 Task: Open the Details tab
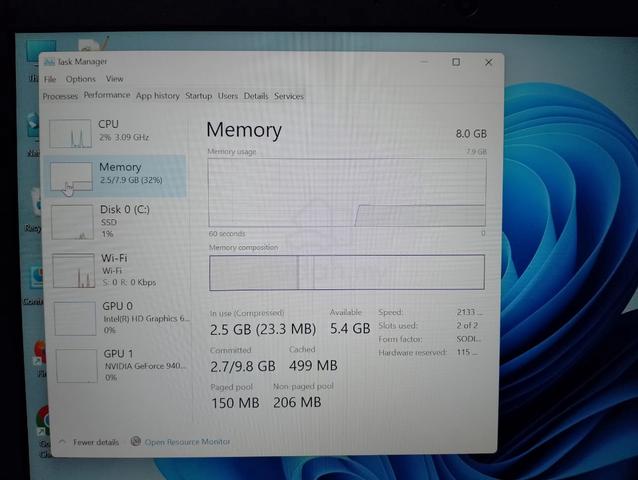click(256, 96)
